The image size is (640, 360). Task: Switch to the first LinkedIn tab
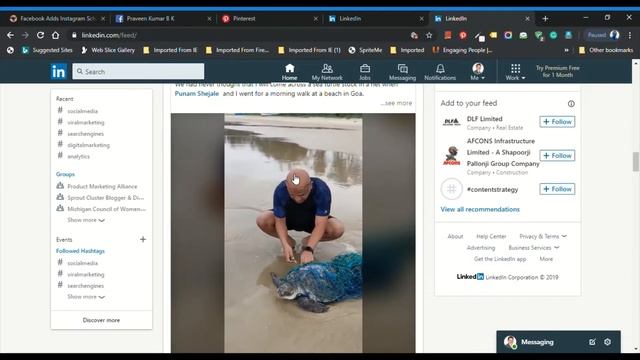click(x=376, y=18)
